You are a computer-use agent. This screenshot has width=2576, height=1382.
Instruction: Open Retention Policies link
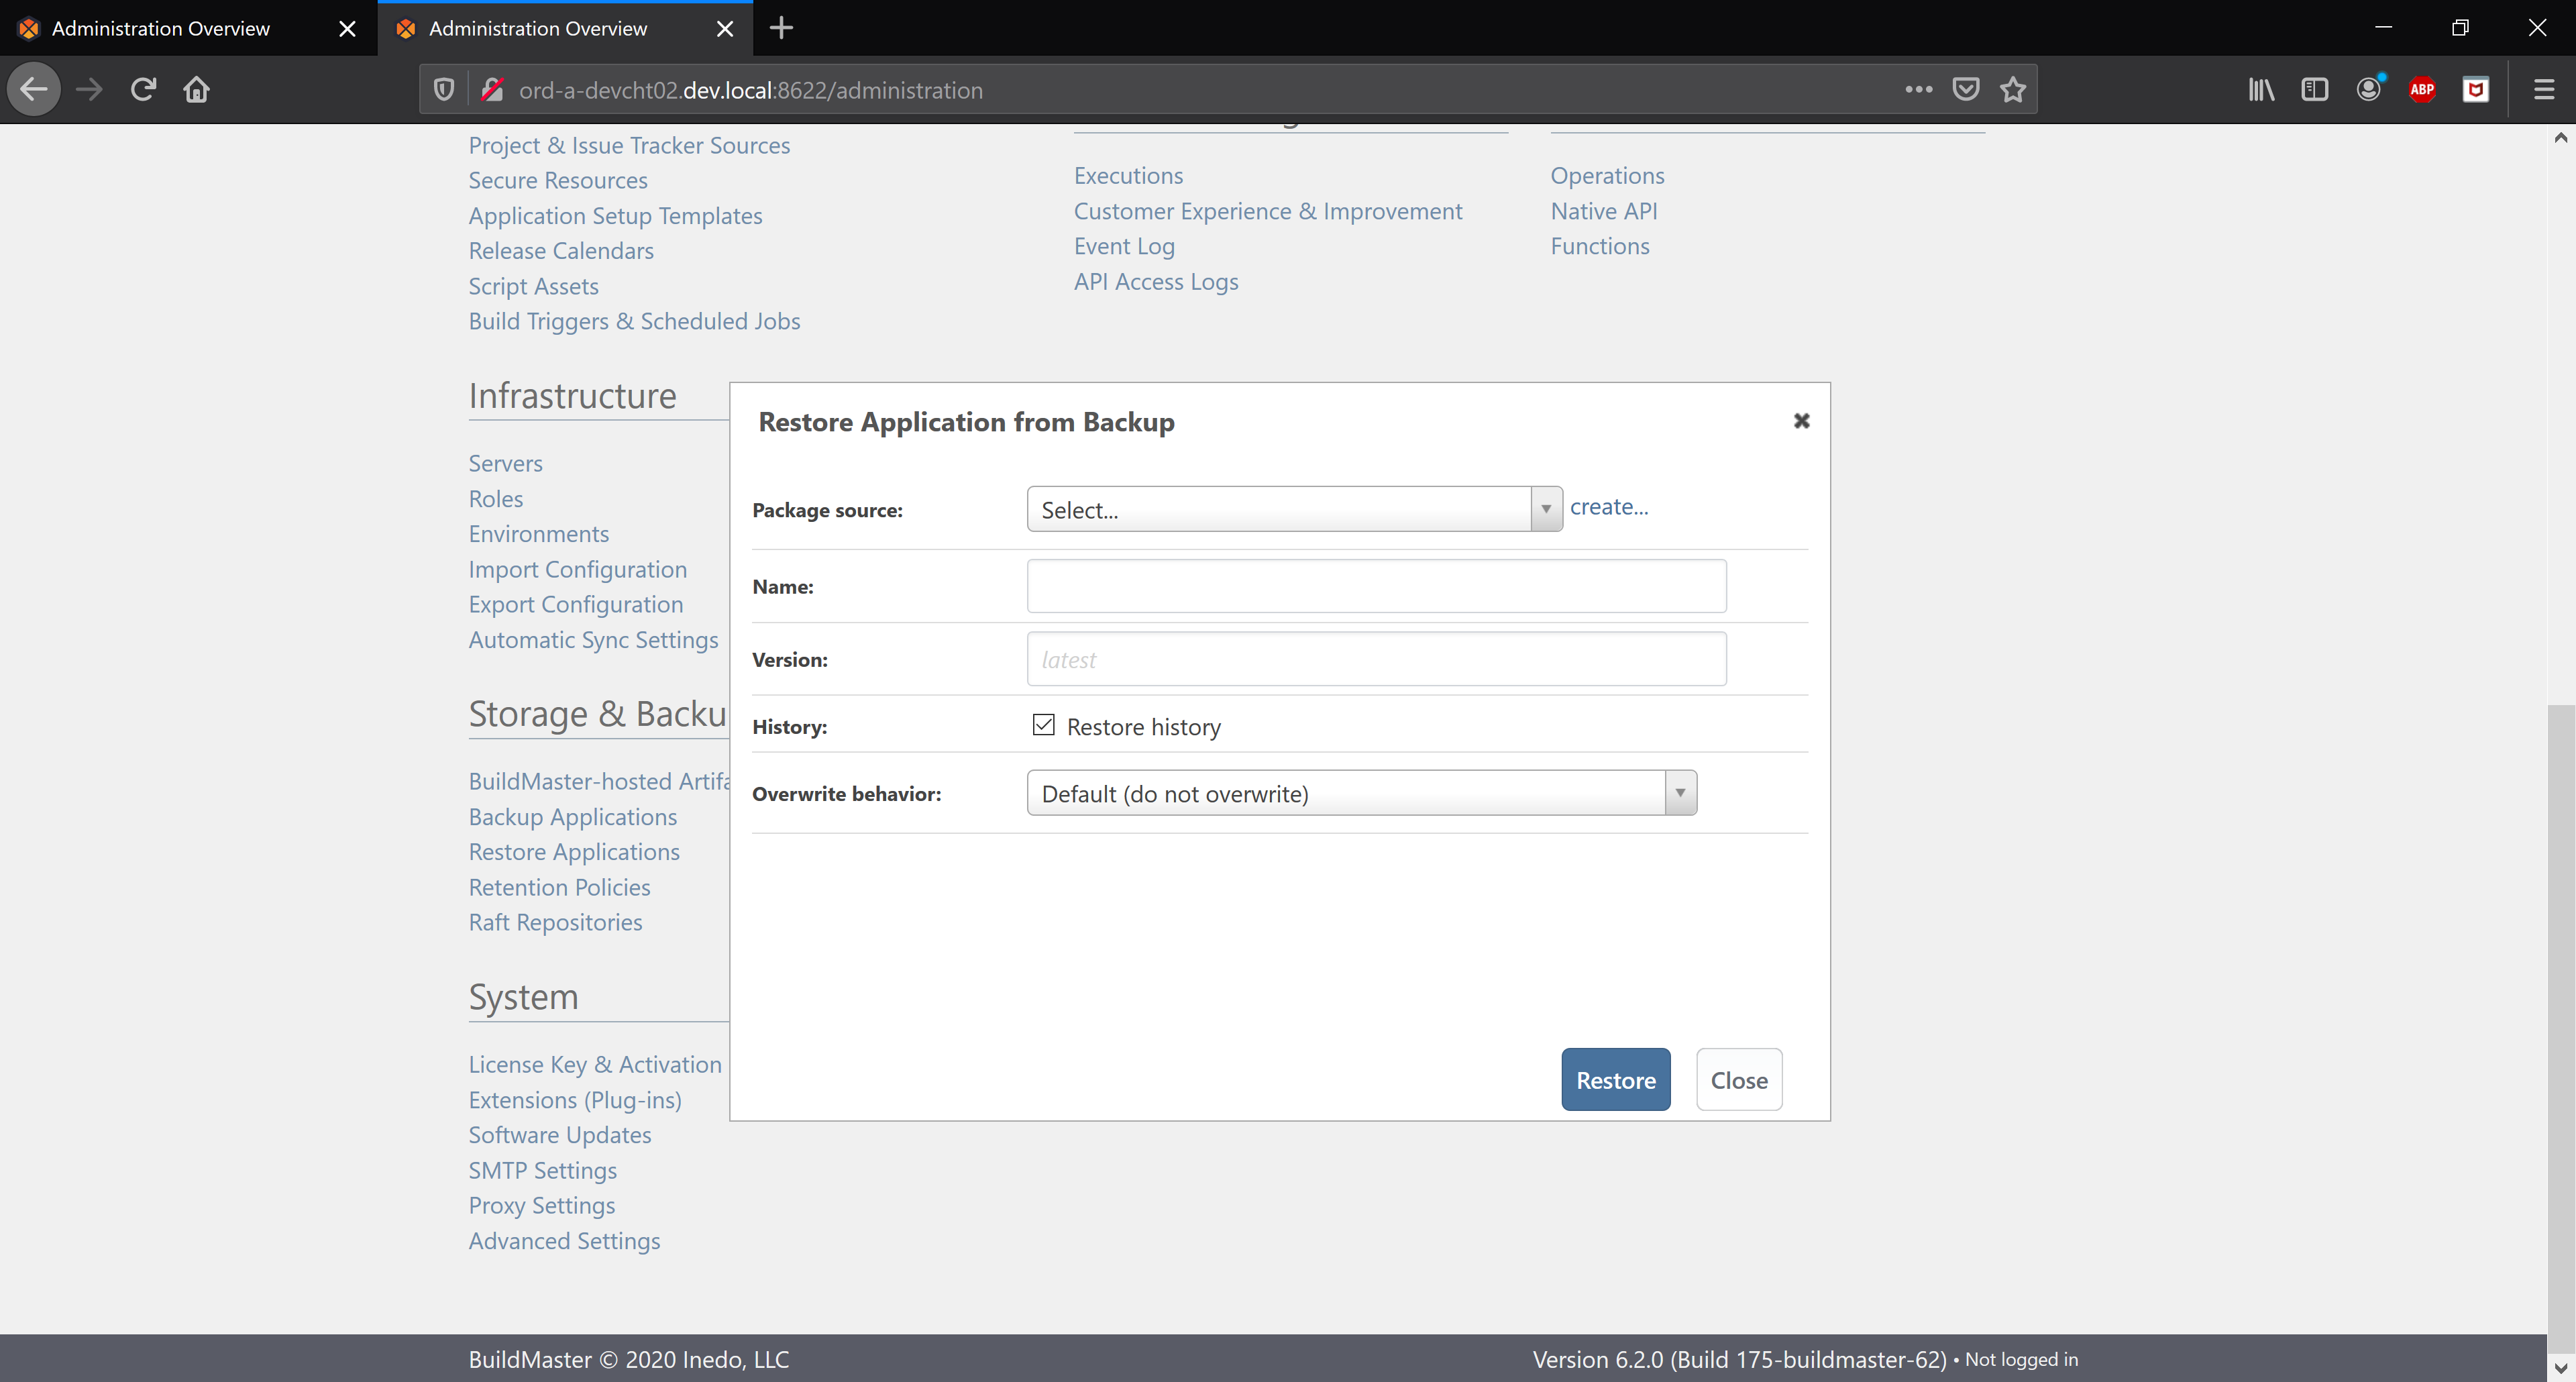click(x=560, y=888)
